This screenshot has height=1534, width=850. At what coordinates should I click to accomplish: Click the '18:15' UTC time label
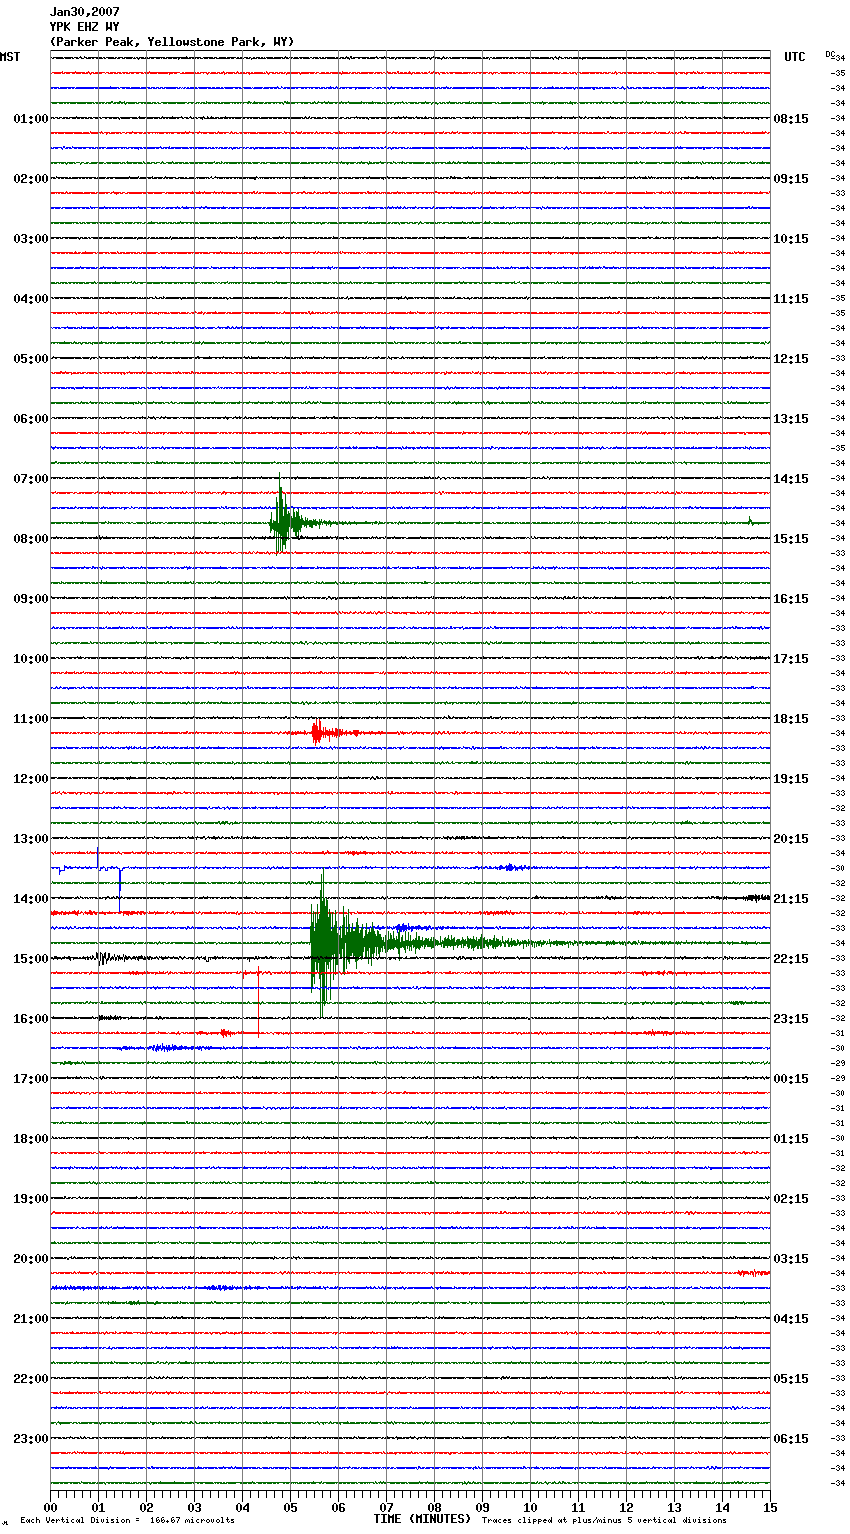pos(791,719)
